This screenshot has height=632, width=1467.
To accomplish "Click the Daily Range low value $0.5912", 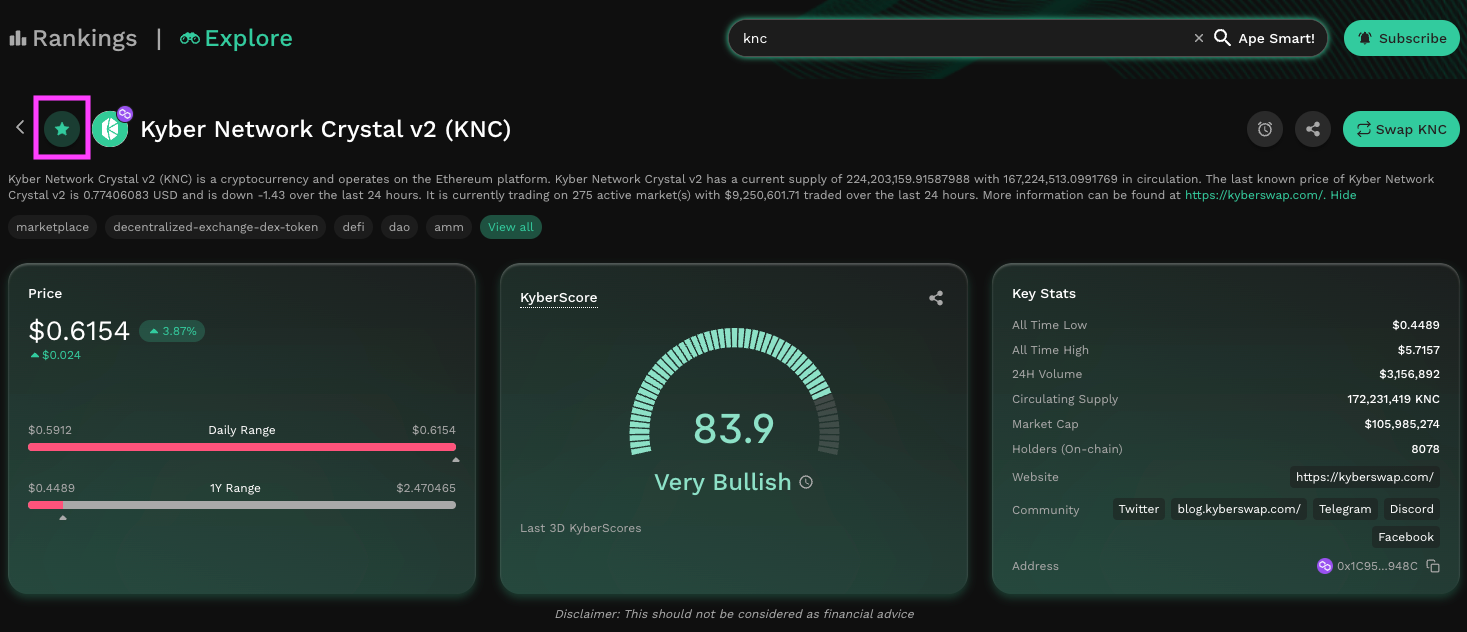I will click(x=50, y=430).
